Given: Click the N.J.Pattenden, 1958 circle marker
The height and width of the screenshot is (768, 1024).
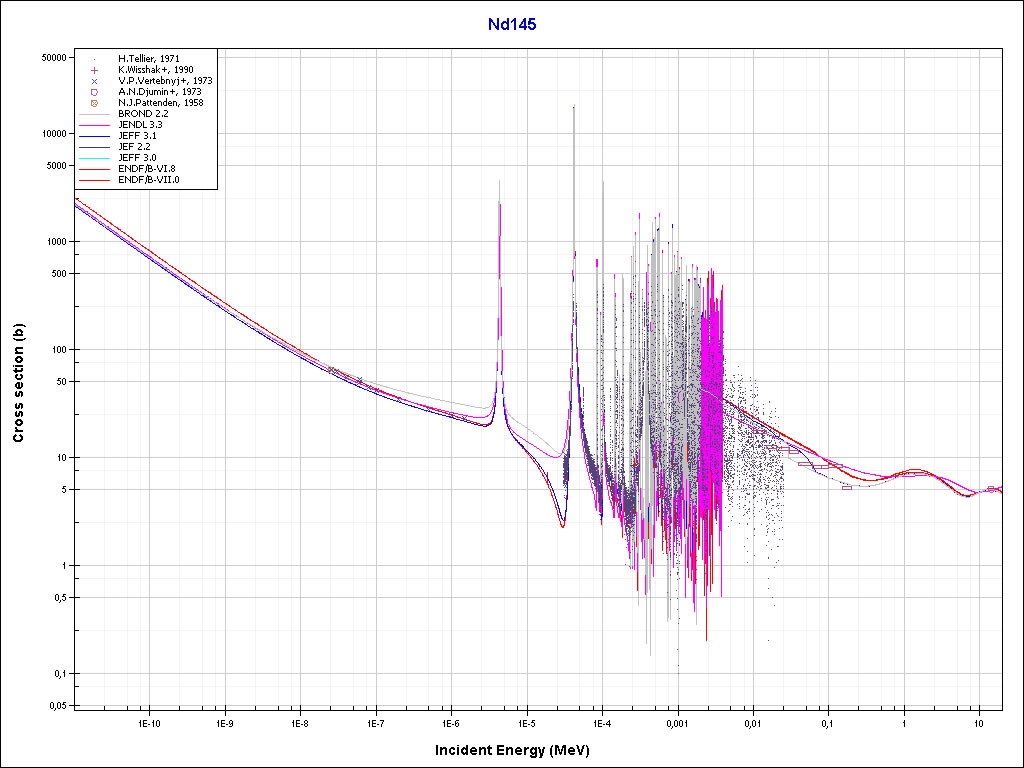Looking at the screenshot, I should pyautogui.click(x=93, y=103).
